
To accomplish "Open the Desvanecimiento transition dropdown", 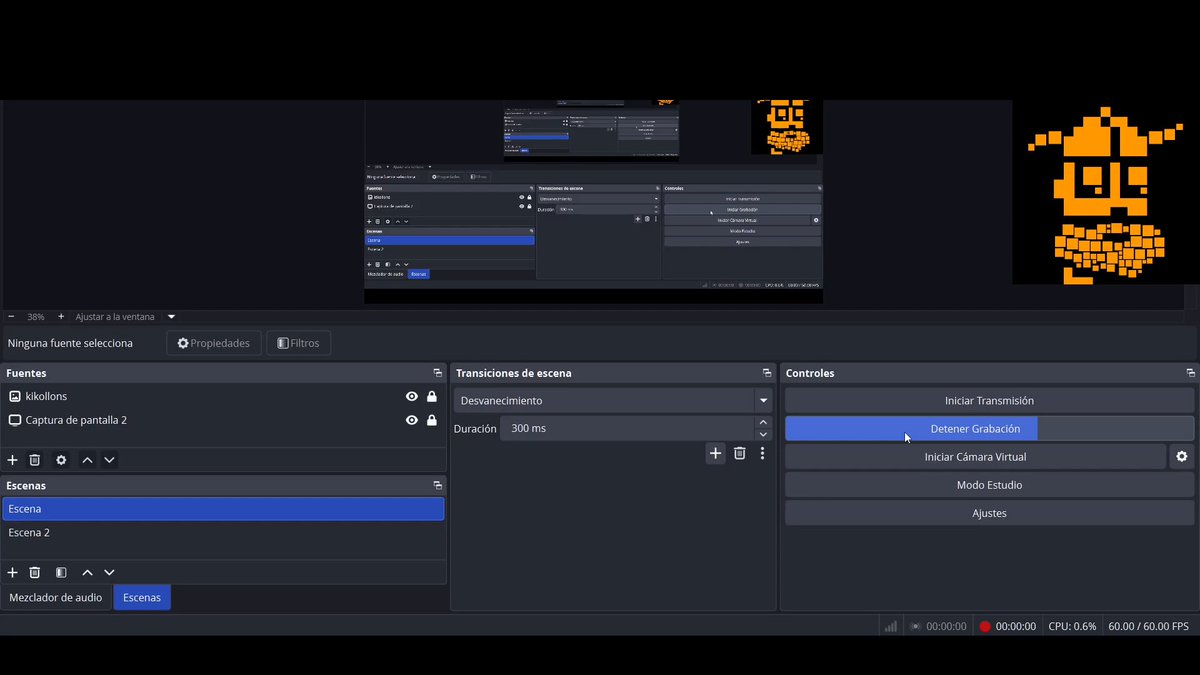I will click(613, 401).
